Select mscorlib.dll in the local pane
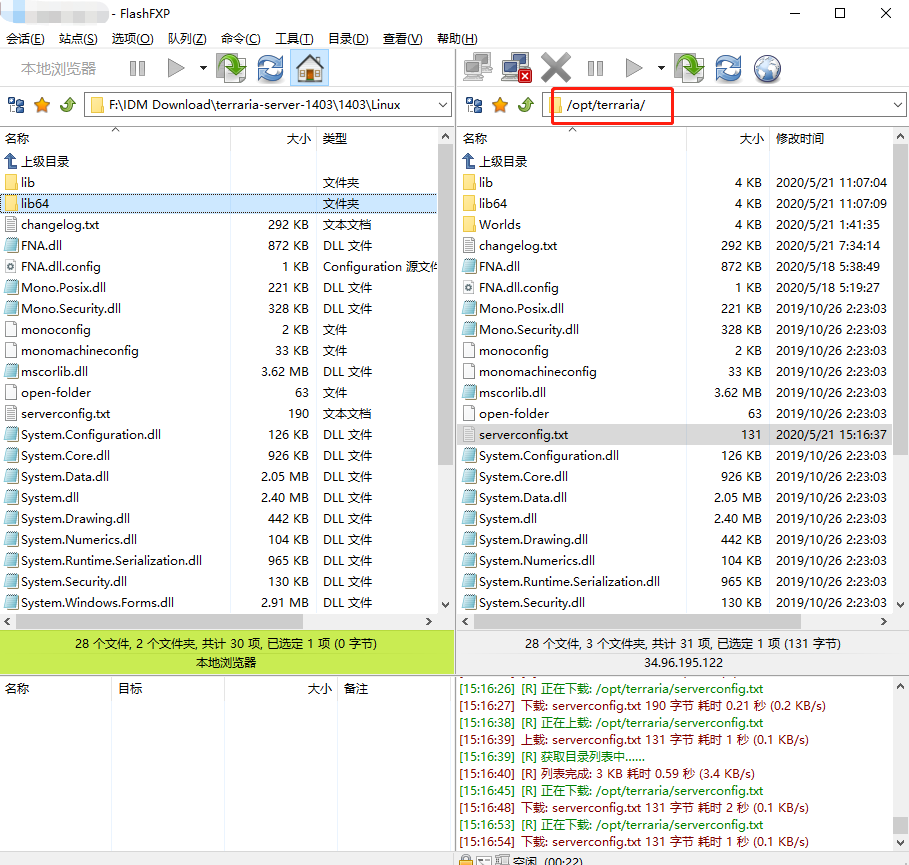The image size is (909, 865). tap(219, 372)
